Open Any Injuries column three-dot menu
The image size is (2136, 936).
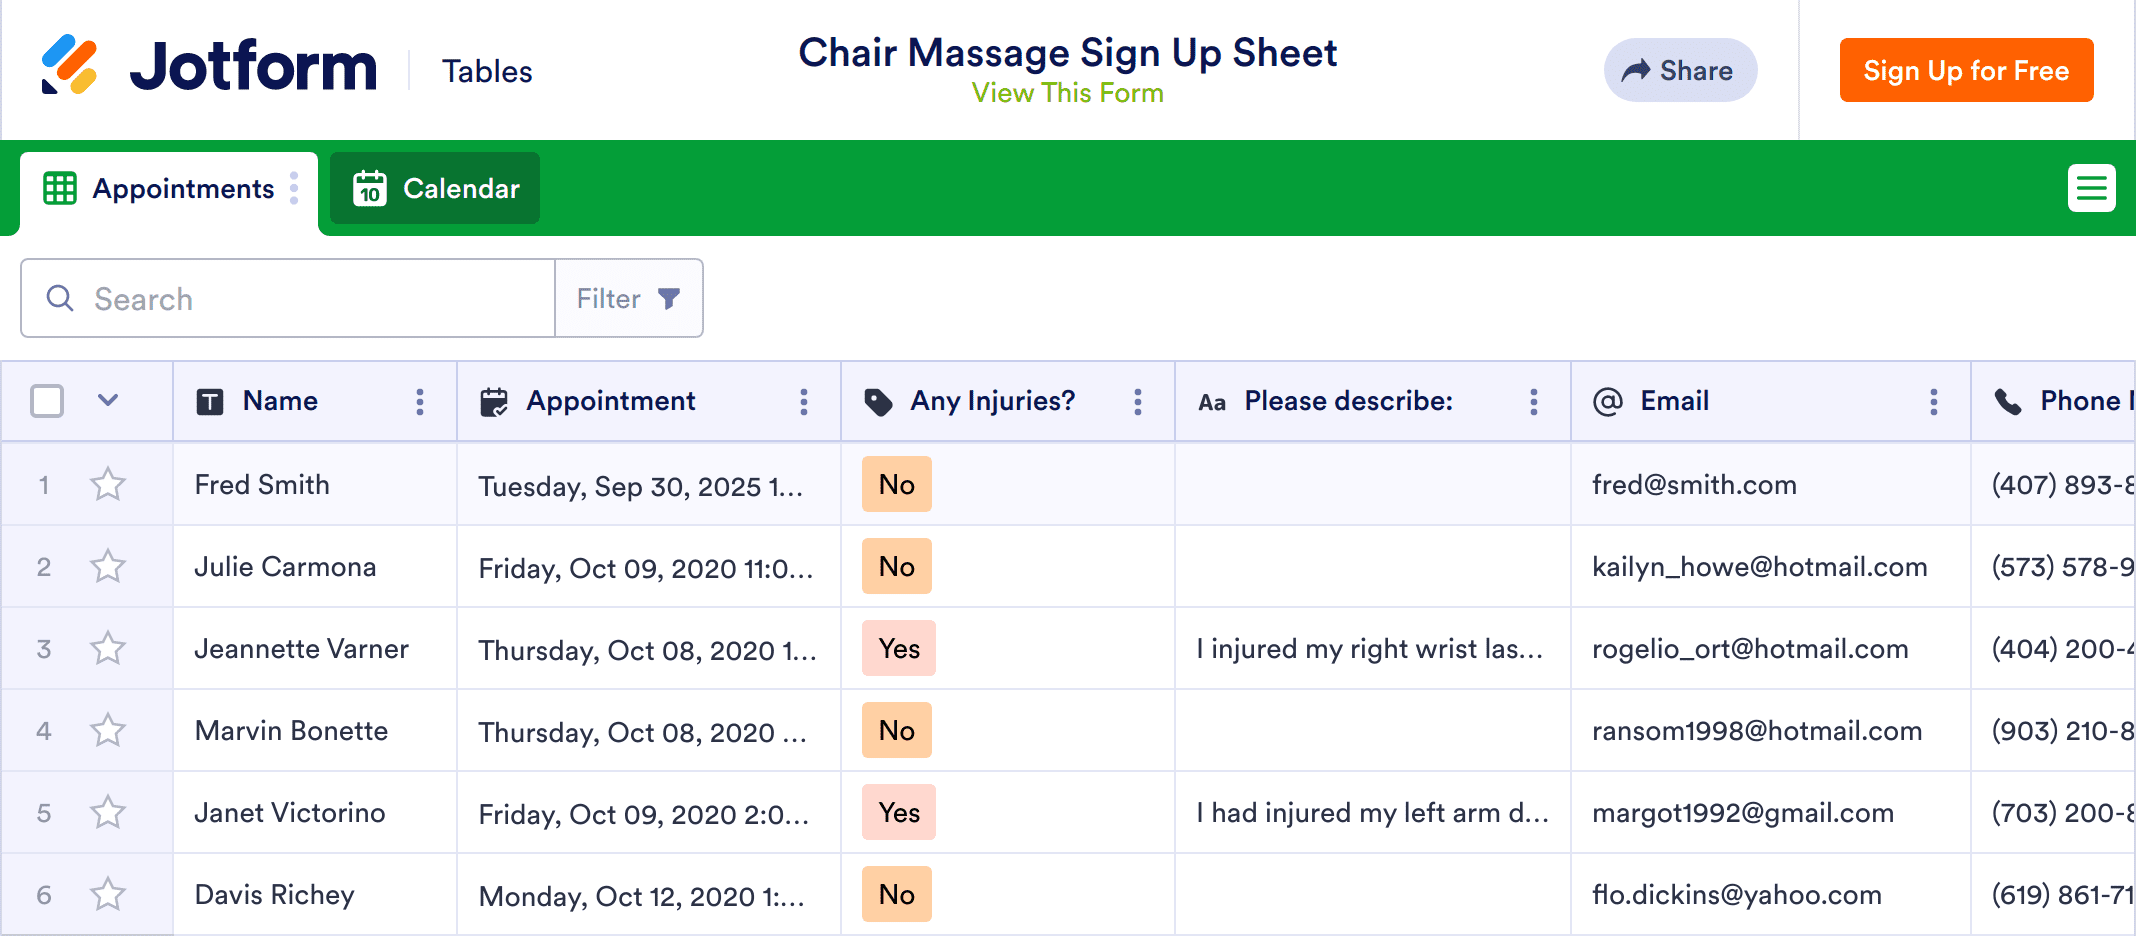(1138, 402)
